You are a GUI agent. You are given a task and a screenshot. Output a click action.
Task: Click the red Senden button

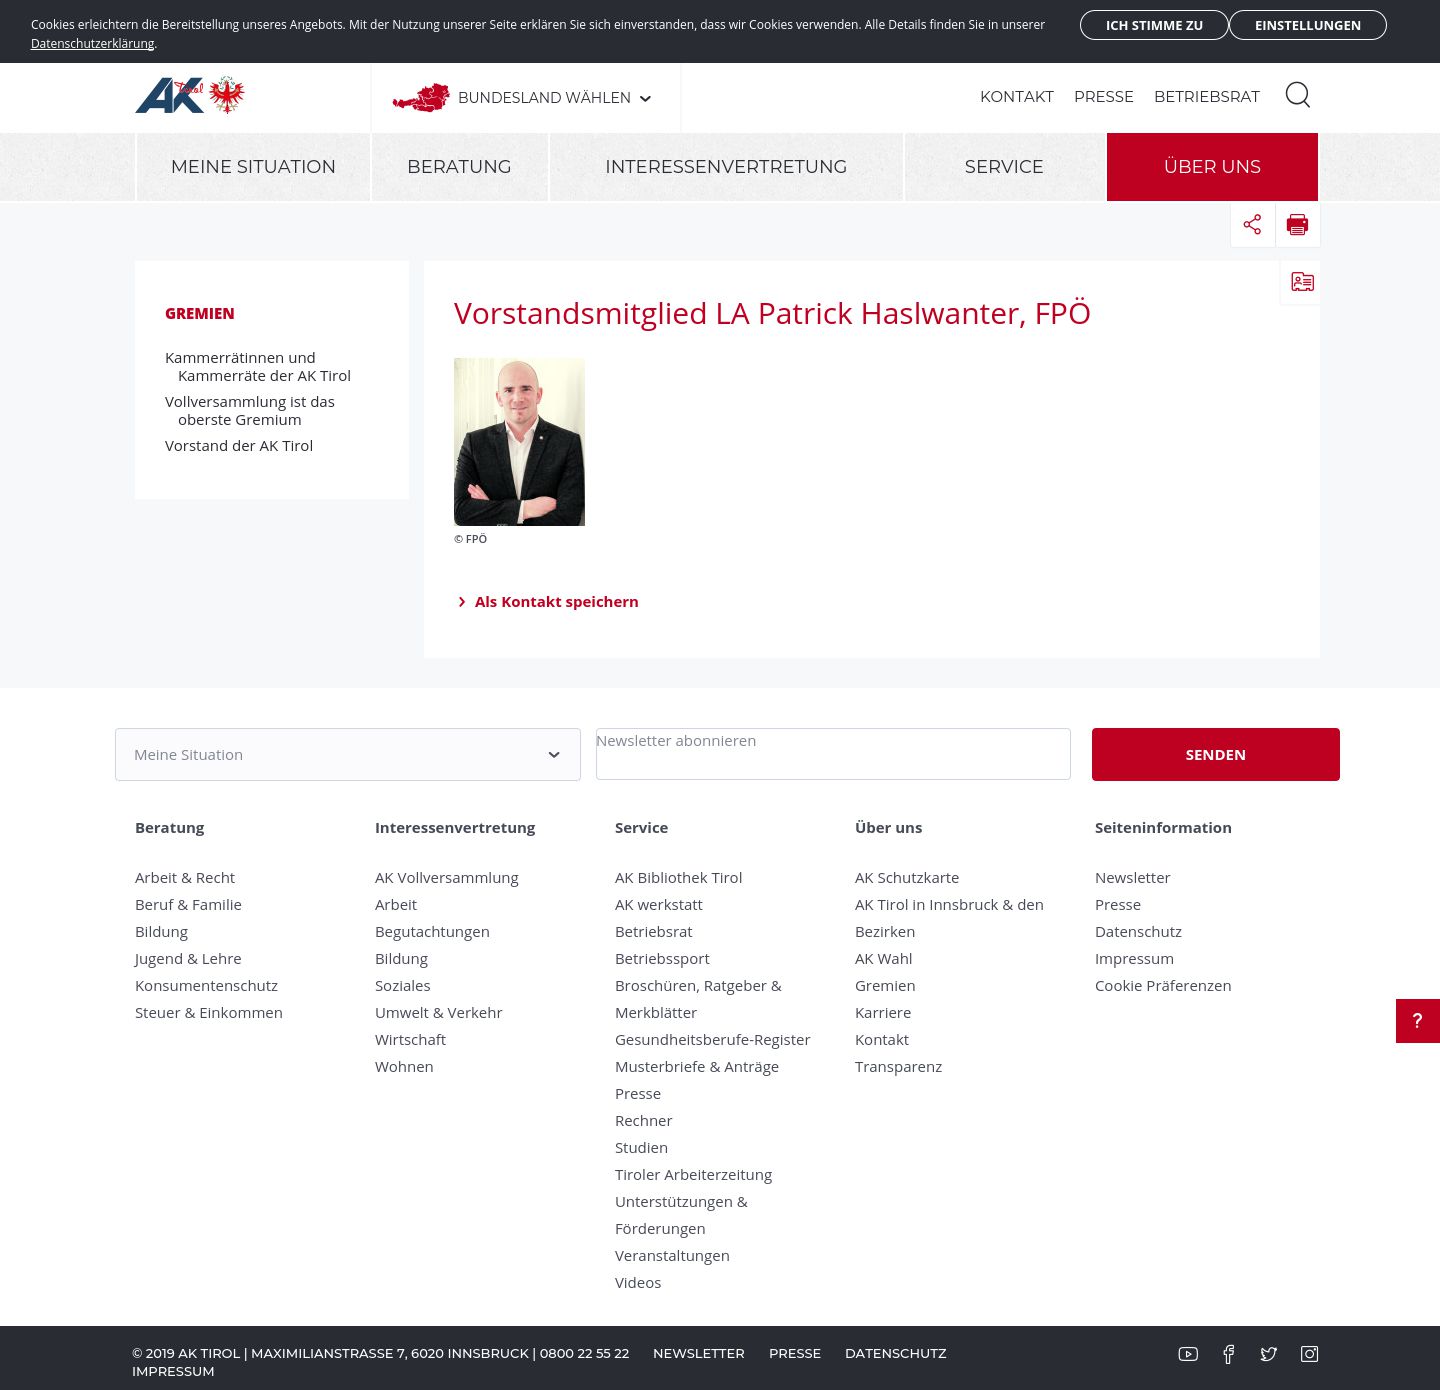tap(1216, 754)
